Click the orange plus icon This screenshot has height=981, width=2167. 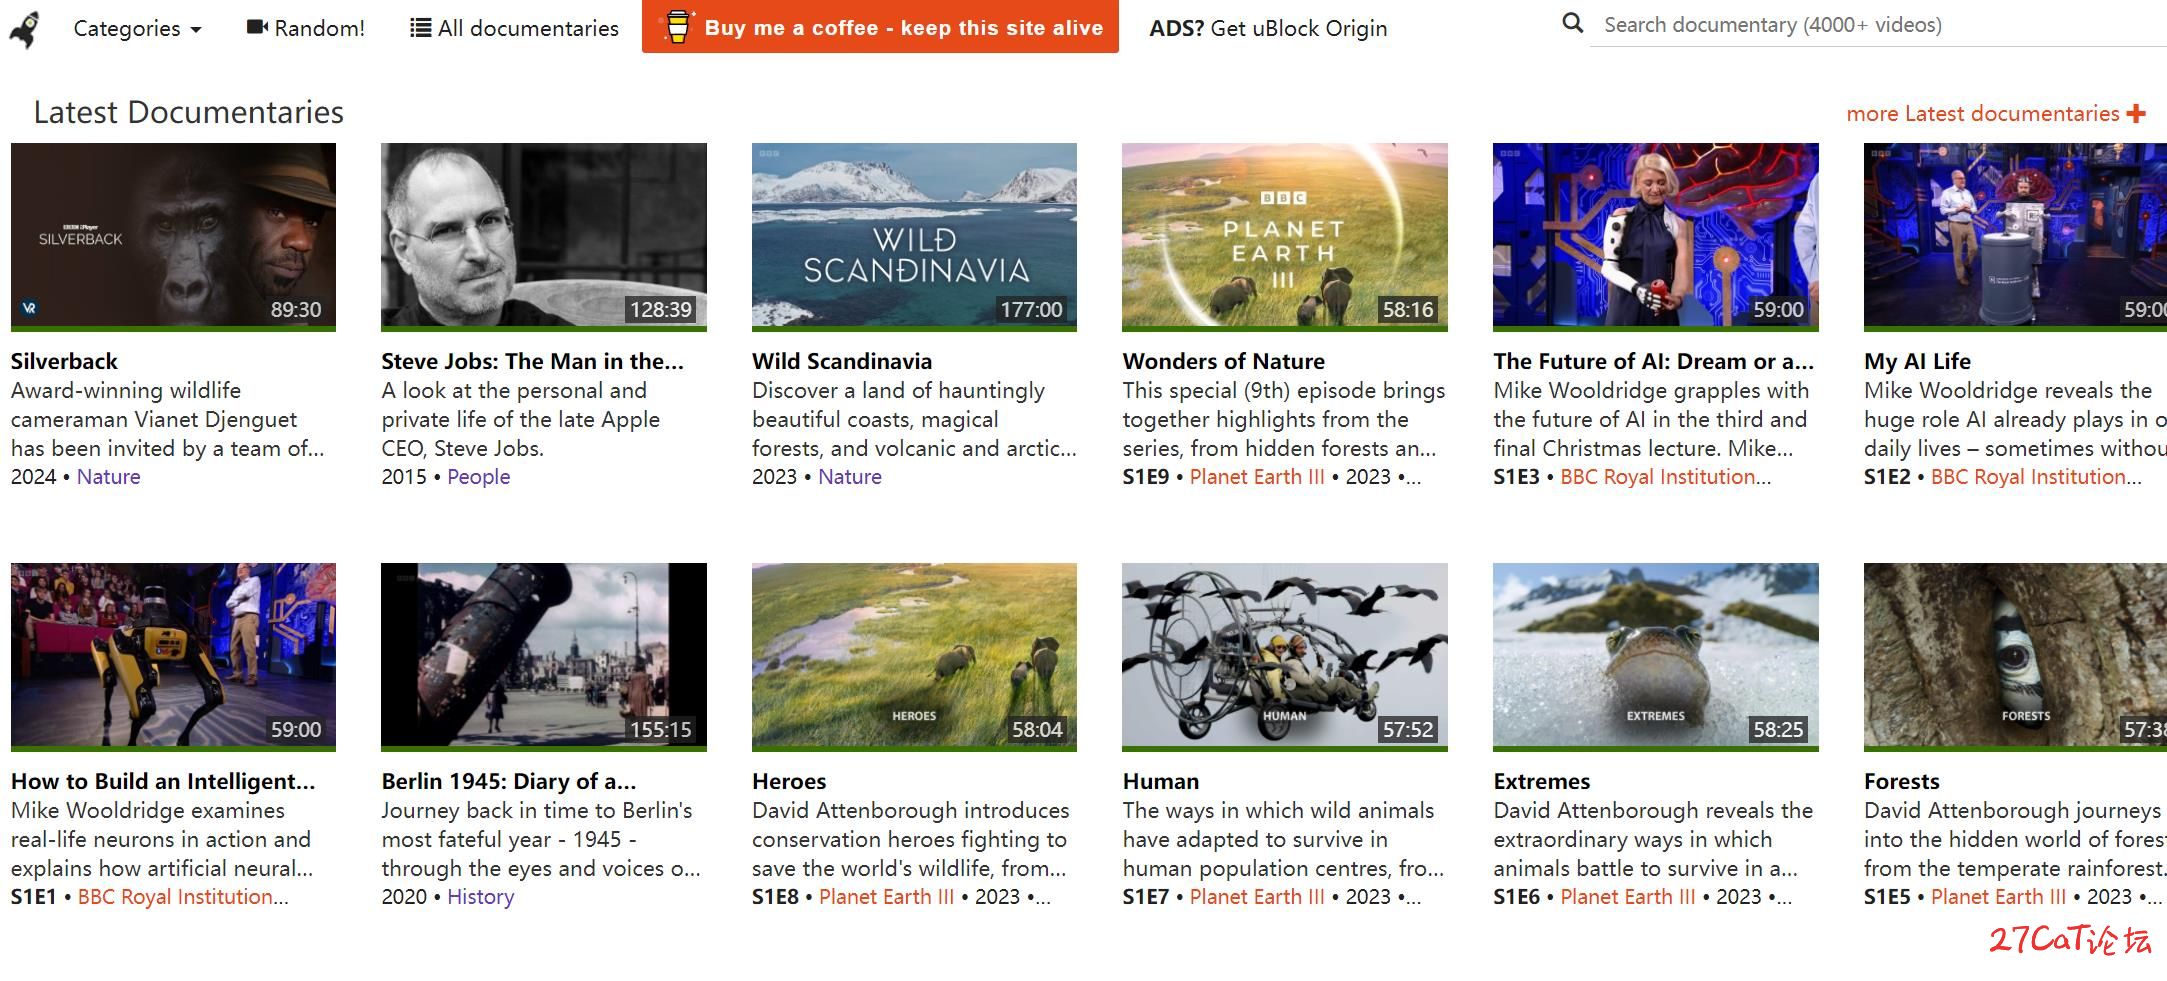pyautogui.click(x=2136, y=114)
